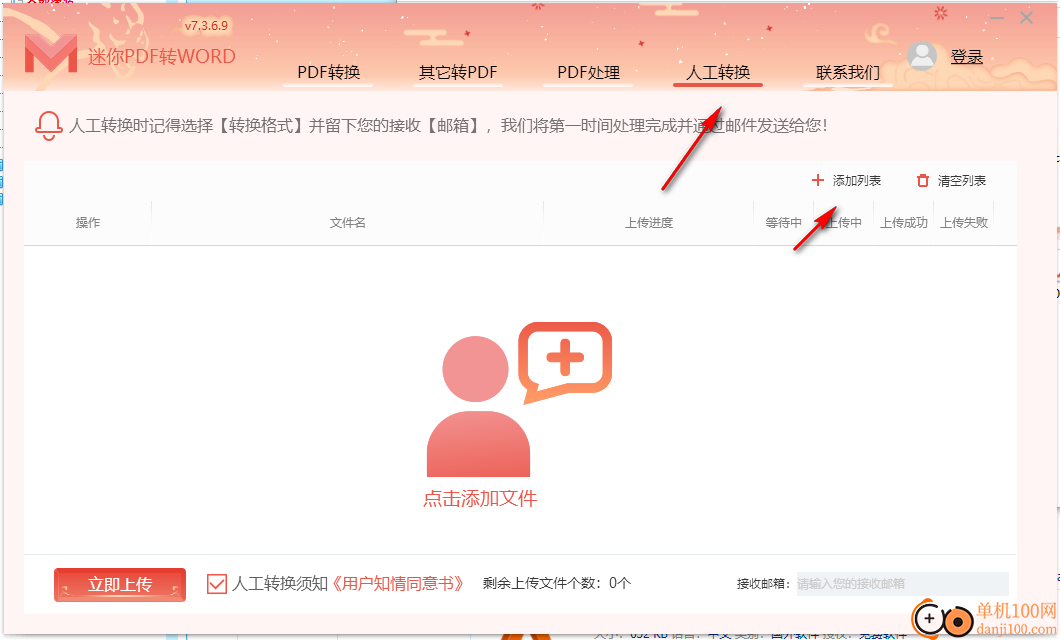Click the 添加列表 label
Image resolution: width=1060 pixels, height=640 pixels.
(857, 180)
